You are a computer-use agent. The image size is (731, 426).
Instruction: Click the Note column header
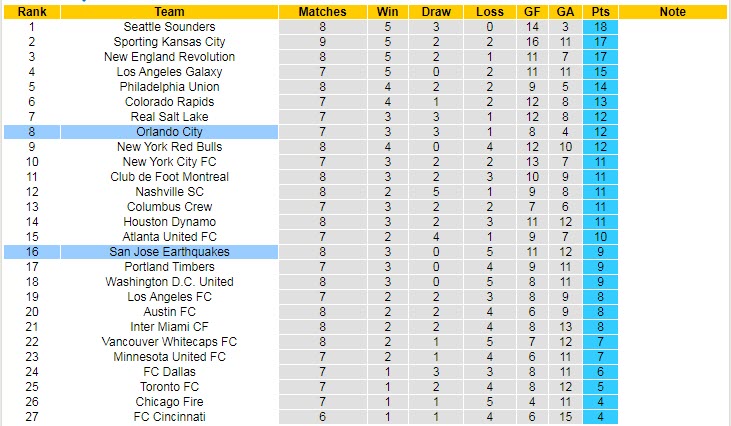tap(672, 12)
